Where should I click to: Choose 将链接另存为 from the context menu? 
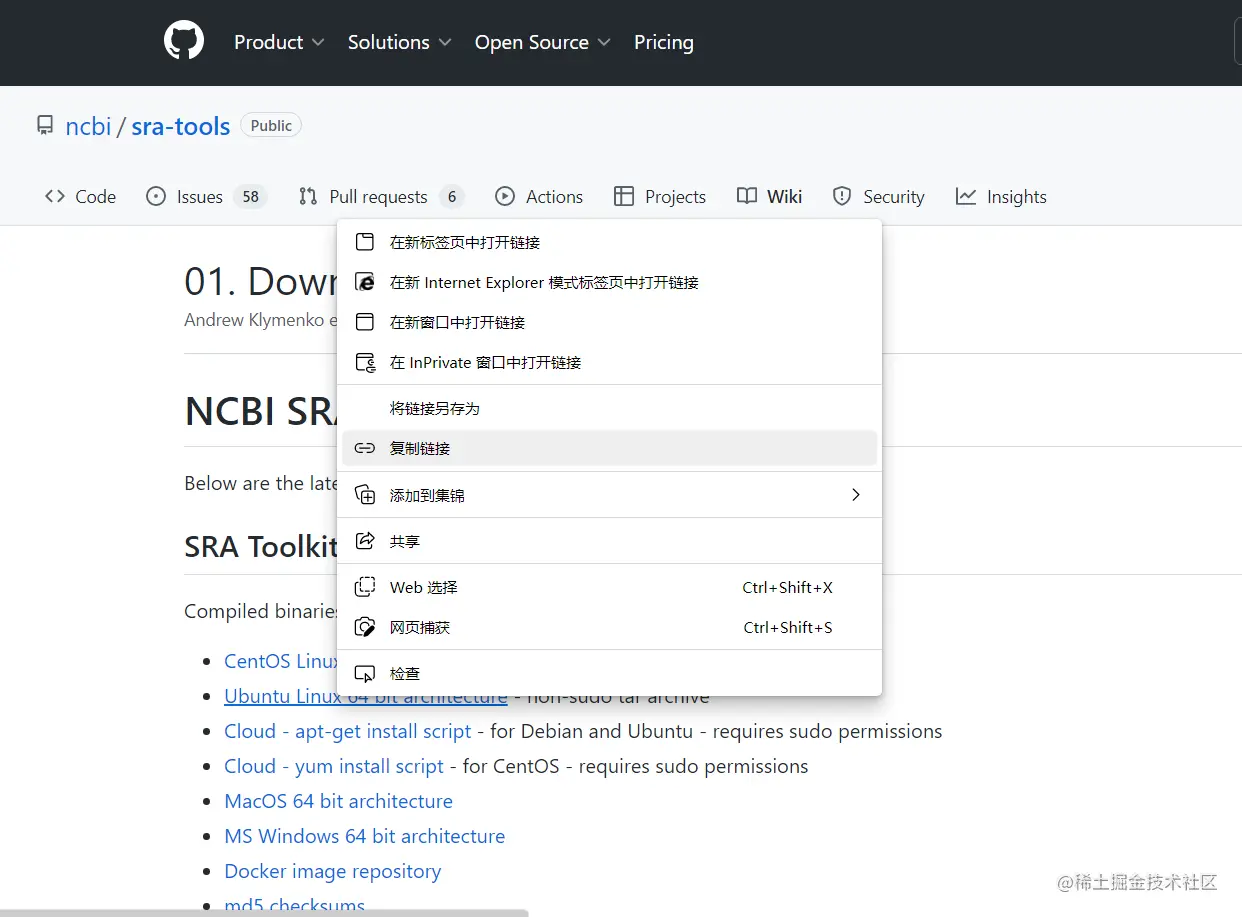click(x=609, y=408)
